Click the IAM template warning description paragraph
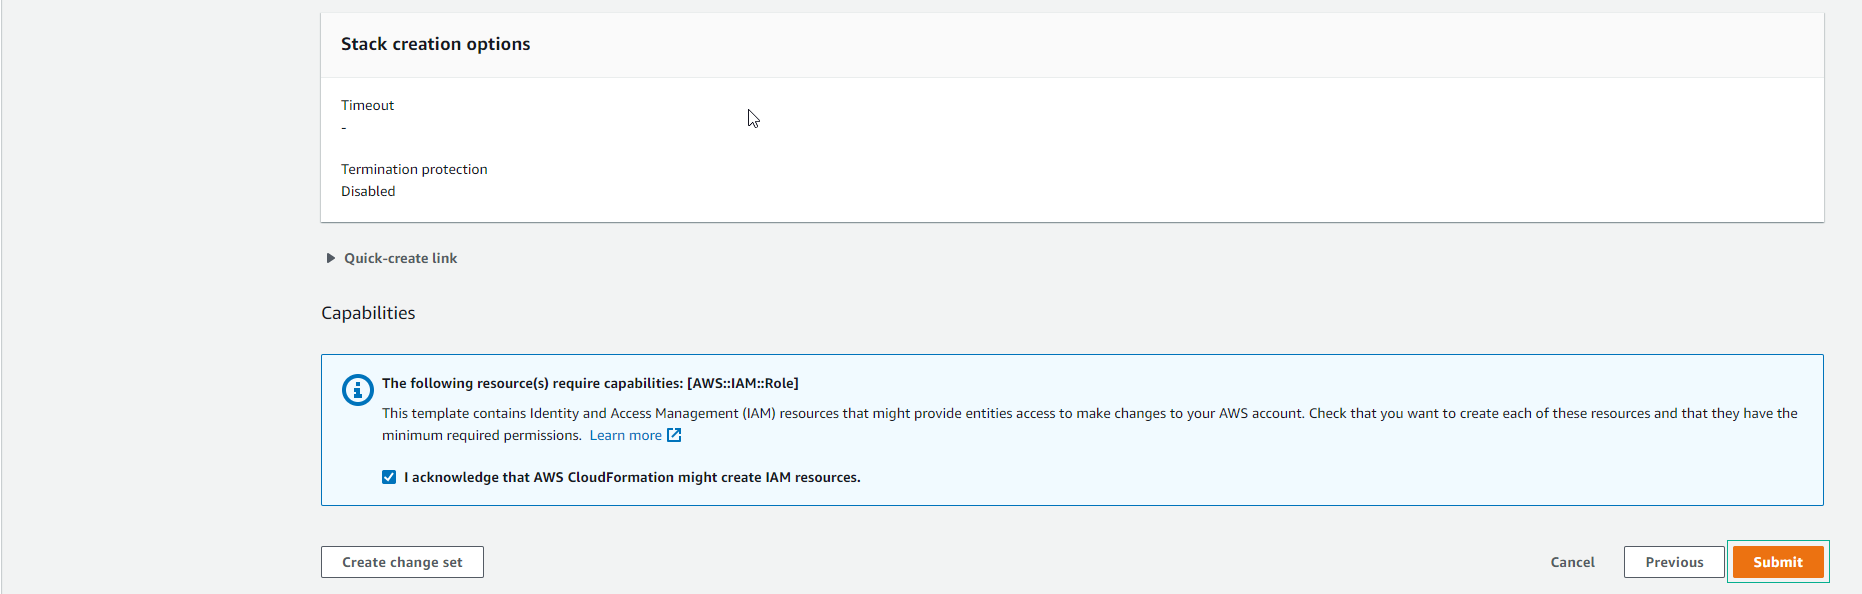The width and height of the screenshot is (1862, 594). [x=1090, y=424]
